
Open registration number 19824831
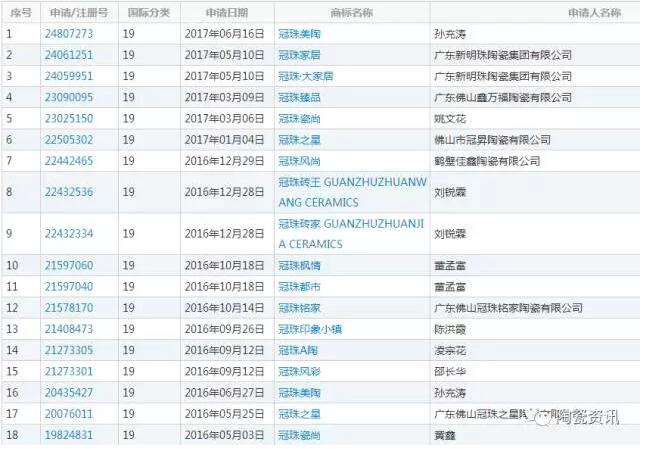click(69, 435)
